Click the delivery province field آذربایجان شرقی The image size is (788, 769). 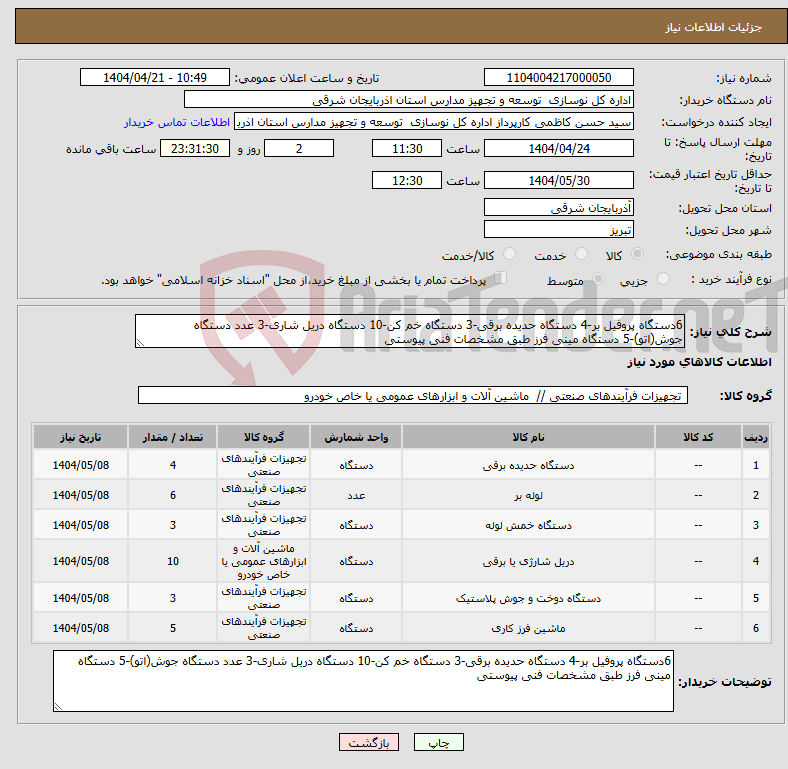click(558, 207)
